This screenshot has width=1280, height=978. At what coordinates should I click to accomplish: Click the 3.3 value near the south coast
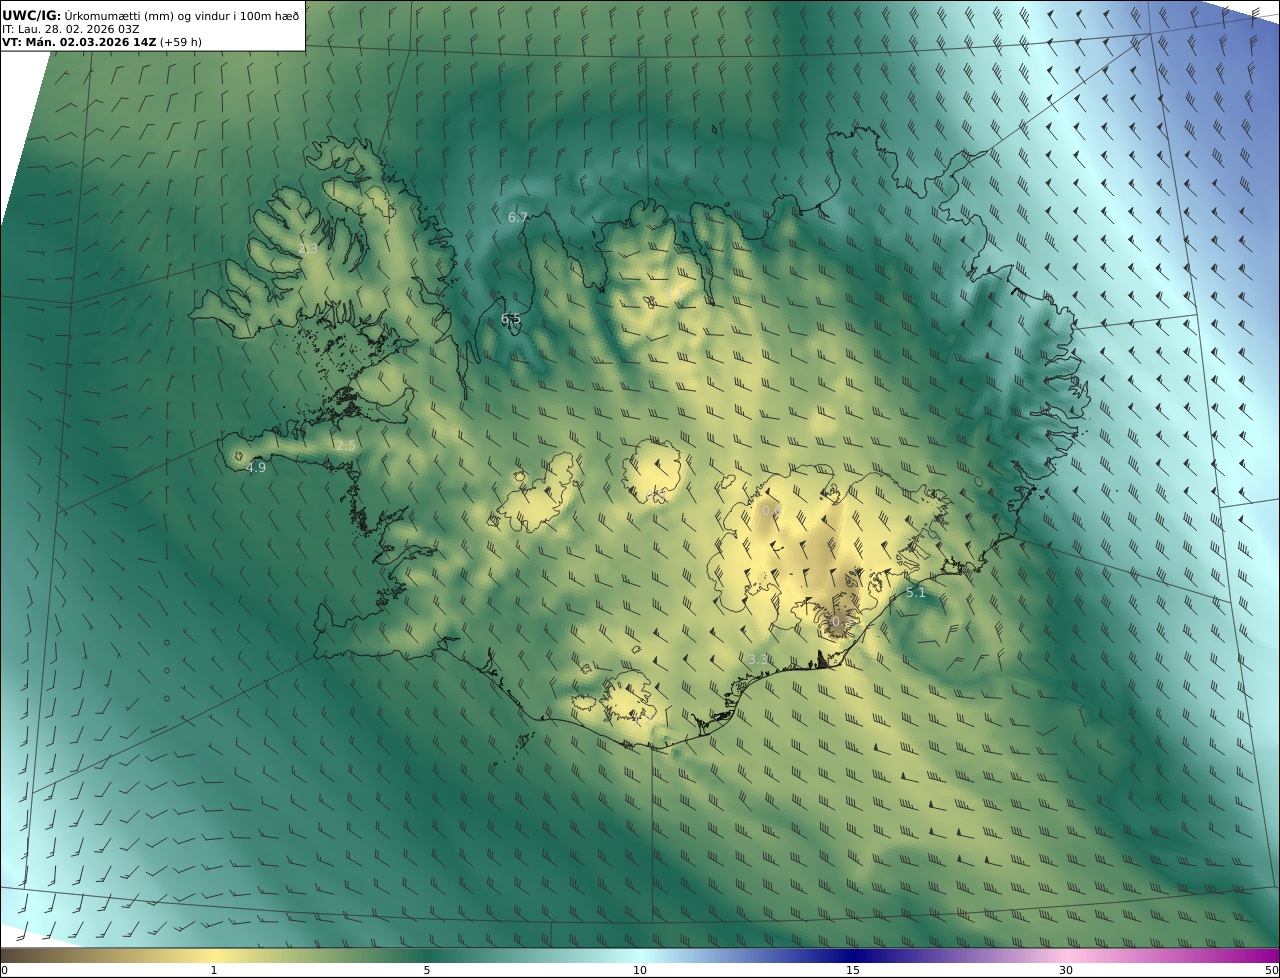758,659
